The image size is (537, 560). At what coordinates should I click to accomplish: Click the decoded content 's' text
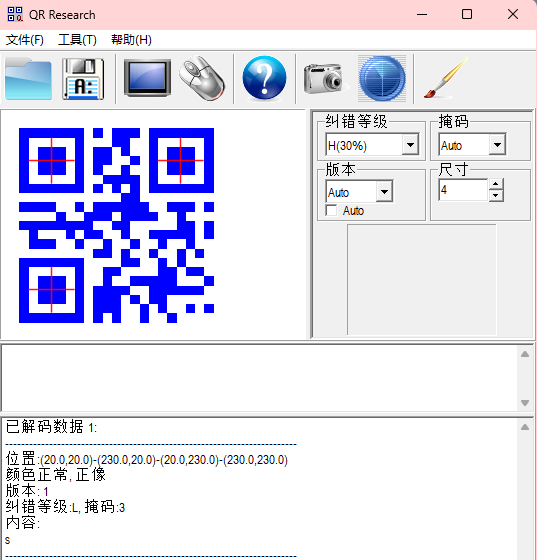8,540
